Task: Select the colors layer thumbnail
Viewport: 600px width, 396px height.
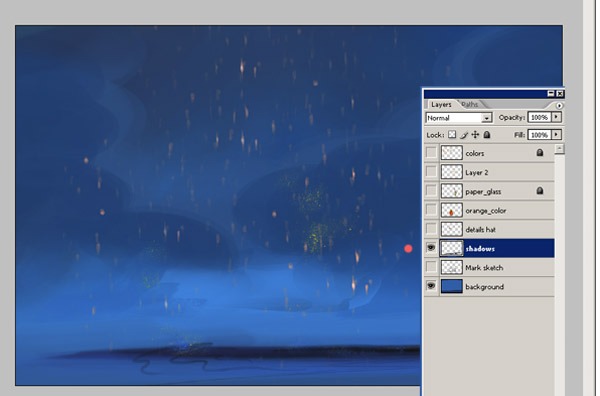Action: tap(452, 153)
